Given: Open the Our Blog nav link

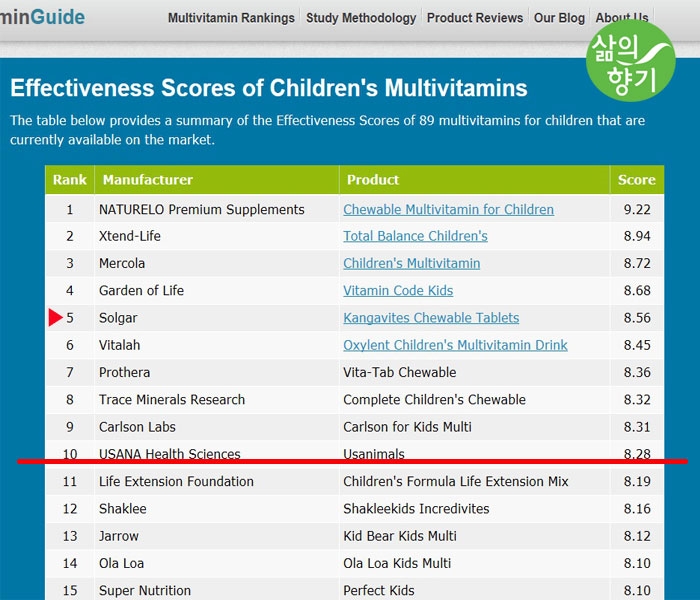Looking at the screenshot, I should point(559,18).
